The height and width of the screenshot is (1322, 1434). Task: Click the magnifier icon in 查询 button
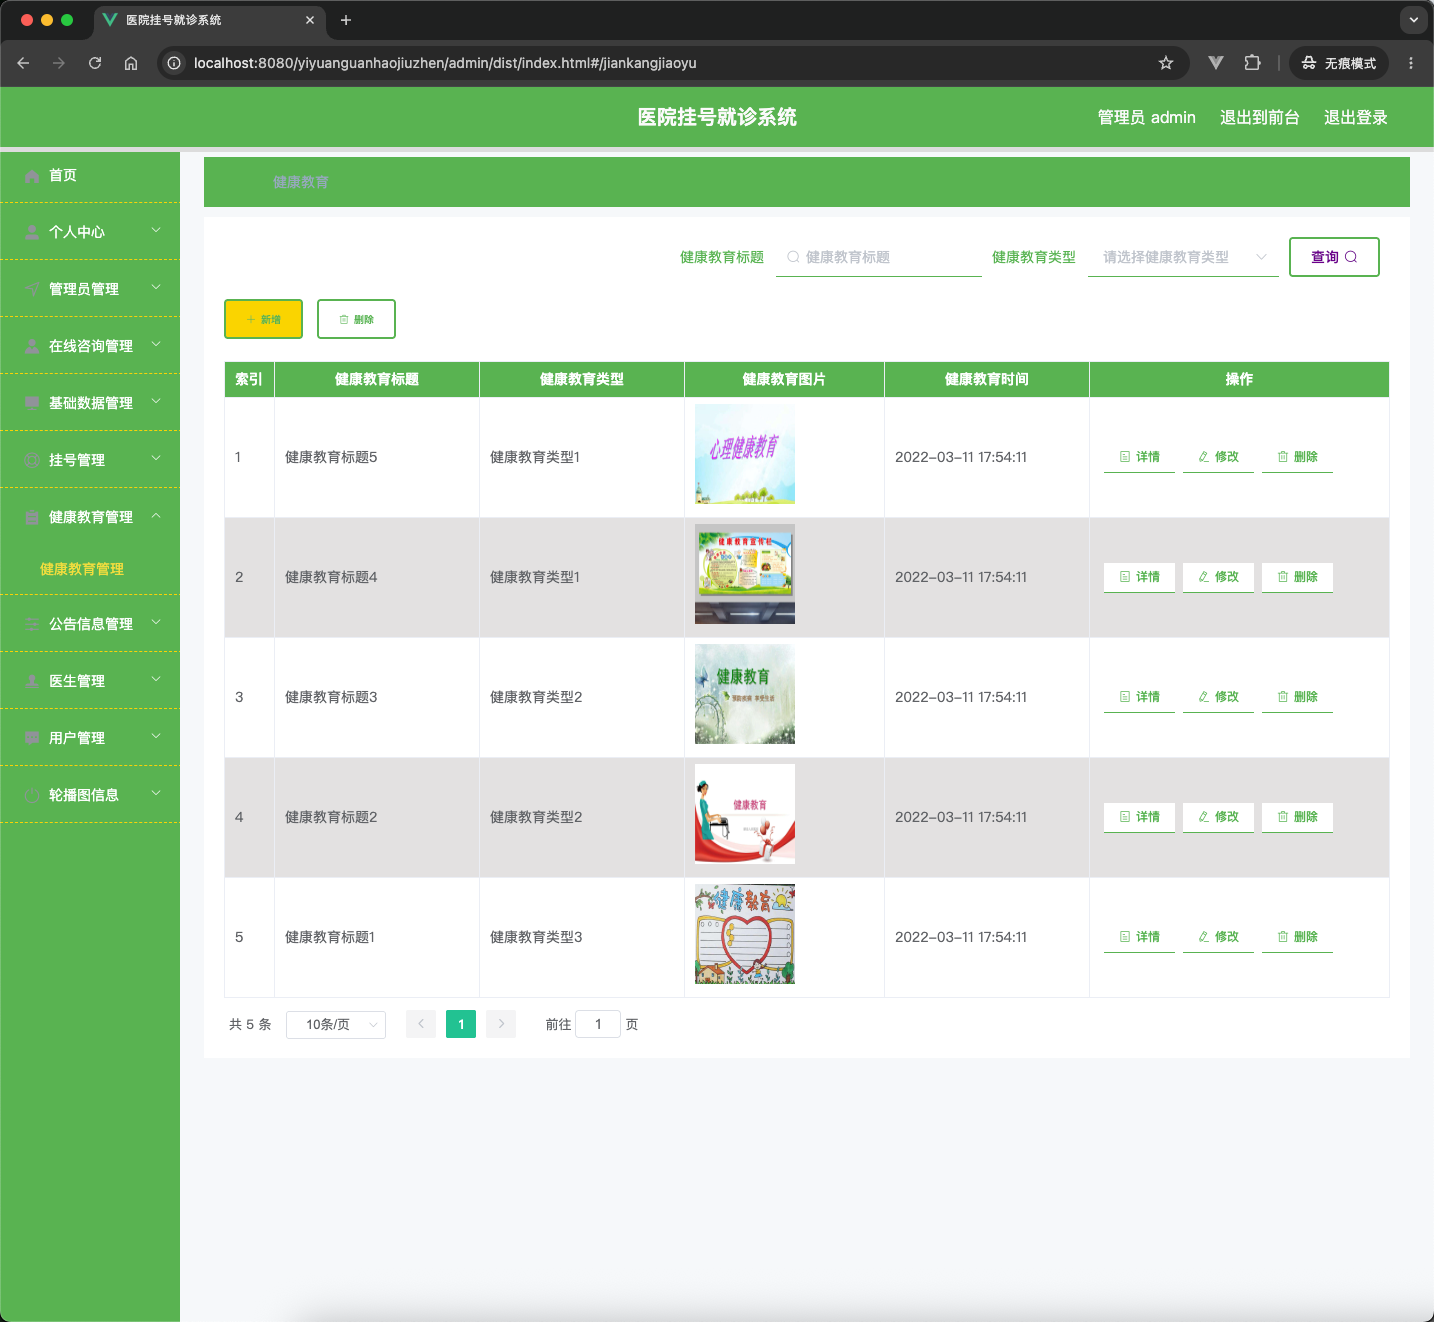[x=1351, y=257]
